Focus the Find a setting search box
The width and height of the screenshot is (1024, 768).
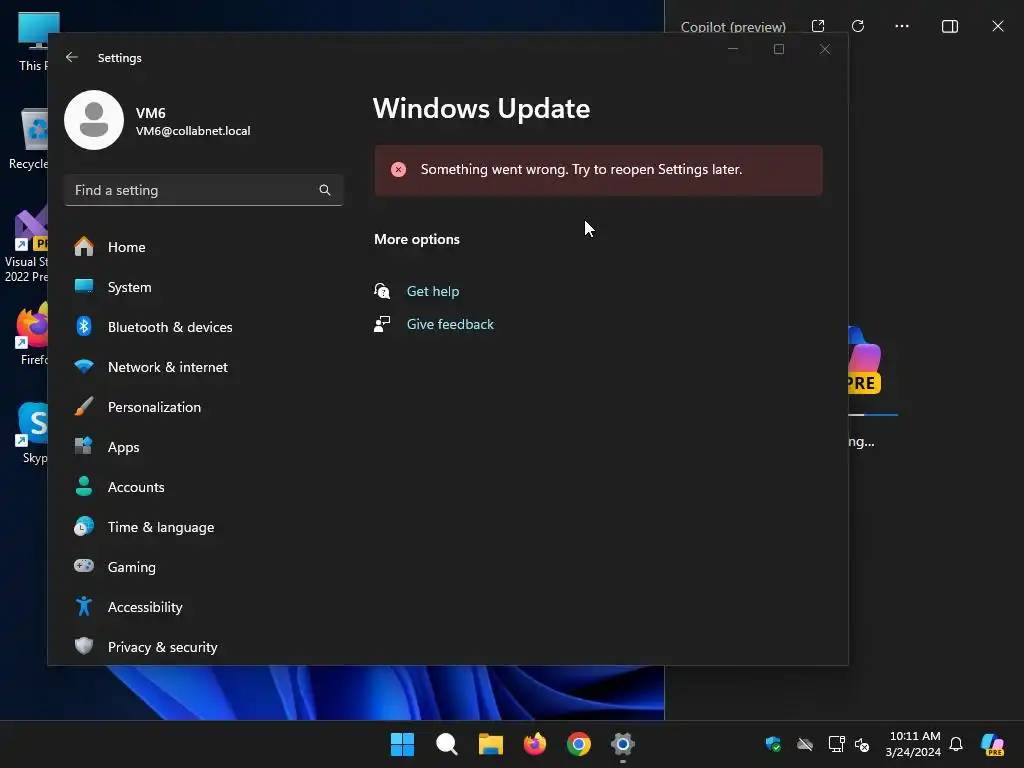[x=204, y=190]
